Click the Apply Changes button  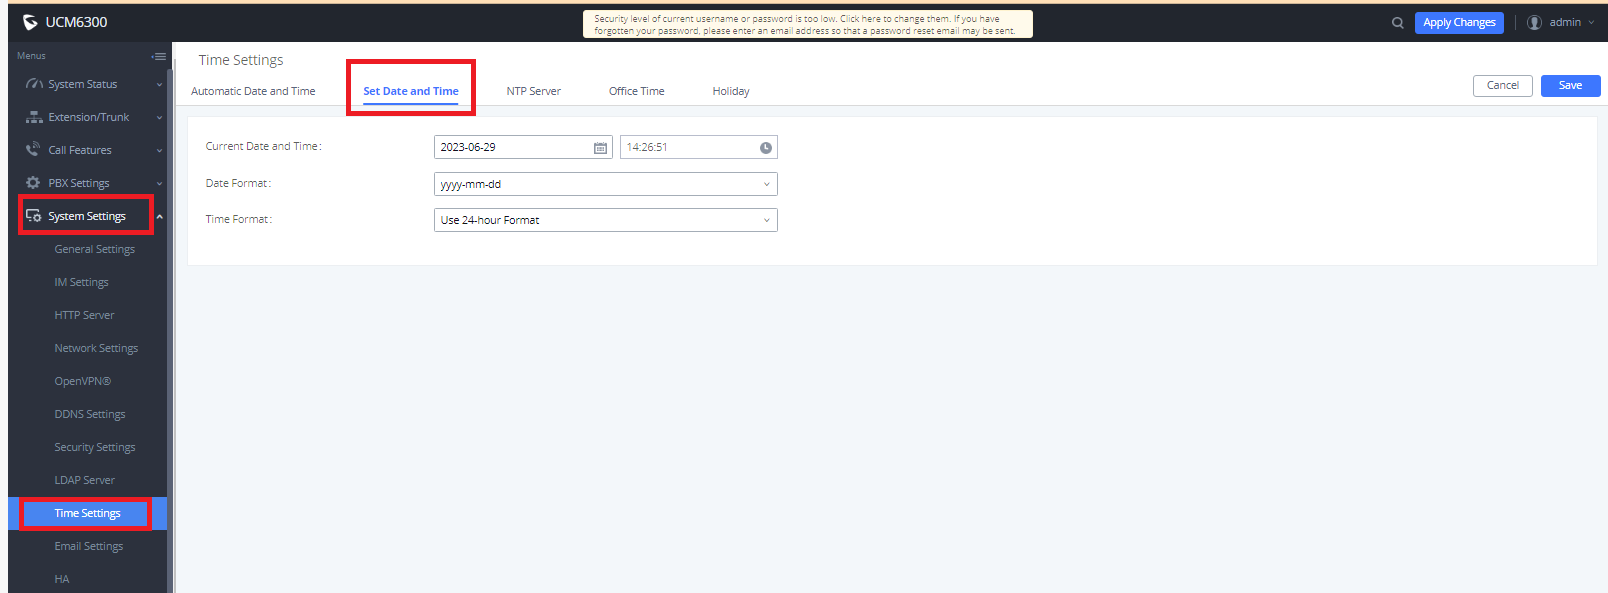click(x=1459, y=23)
